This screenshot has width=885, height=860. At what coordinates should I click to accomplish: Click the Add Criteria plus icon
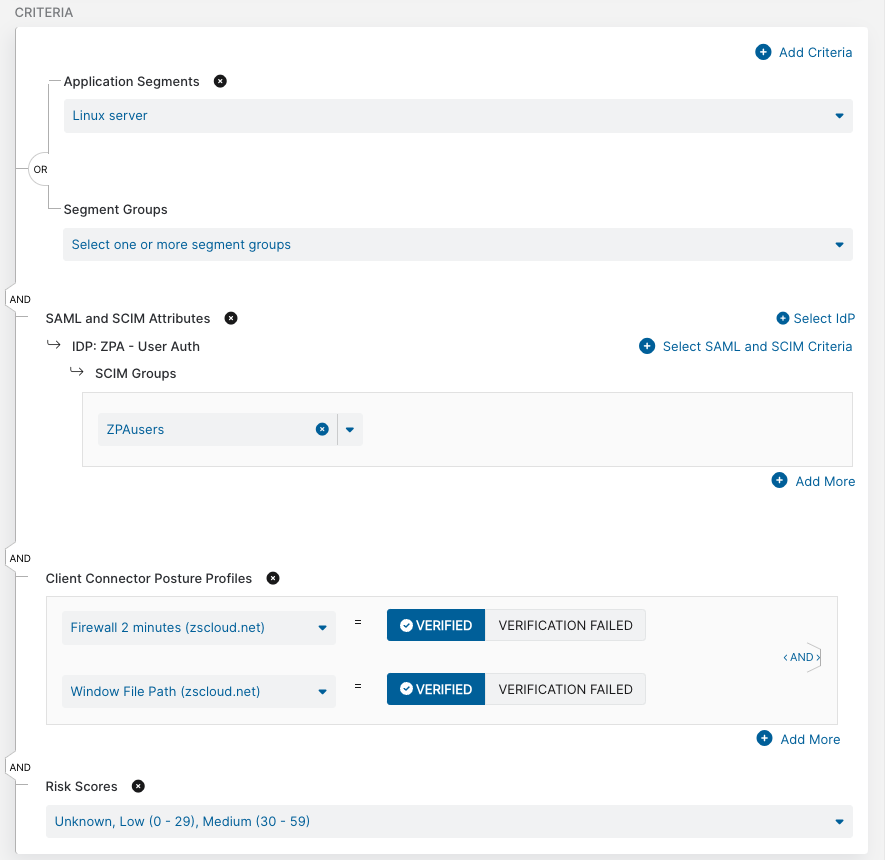(x=763, y=52)
